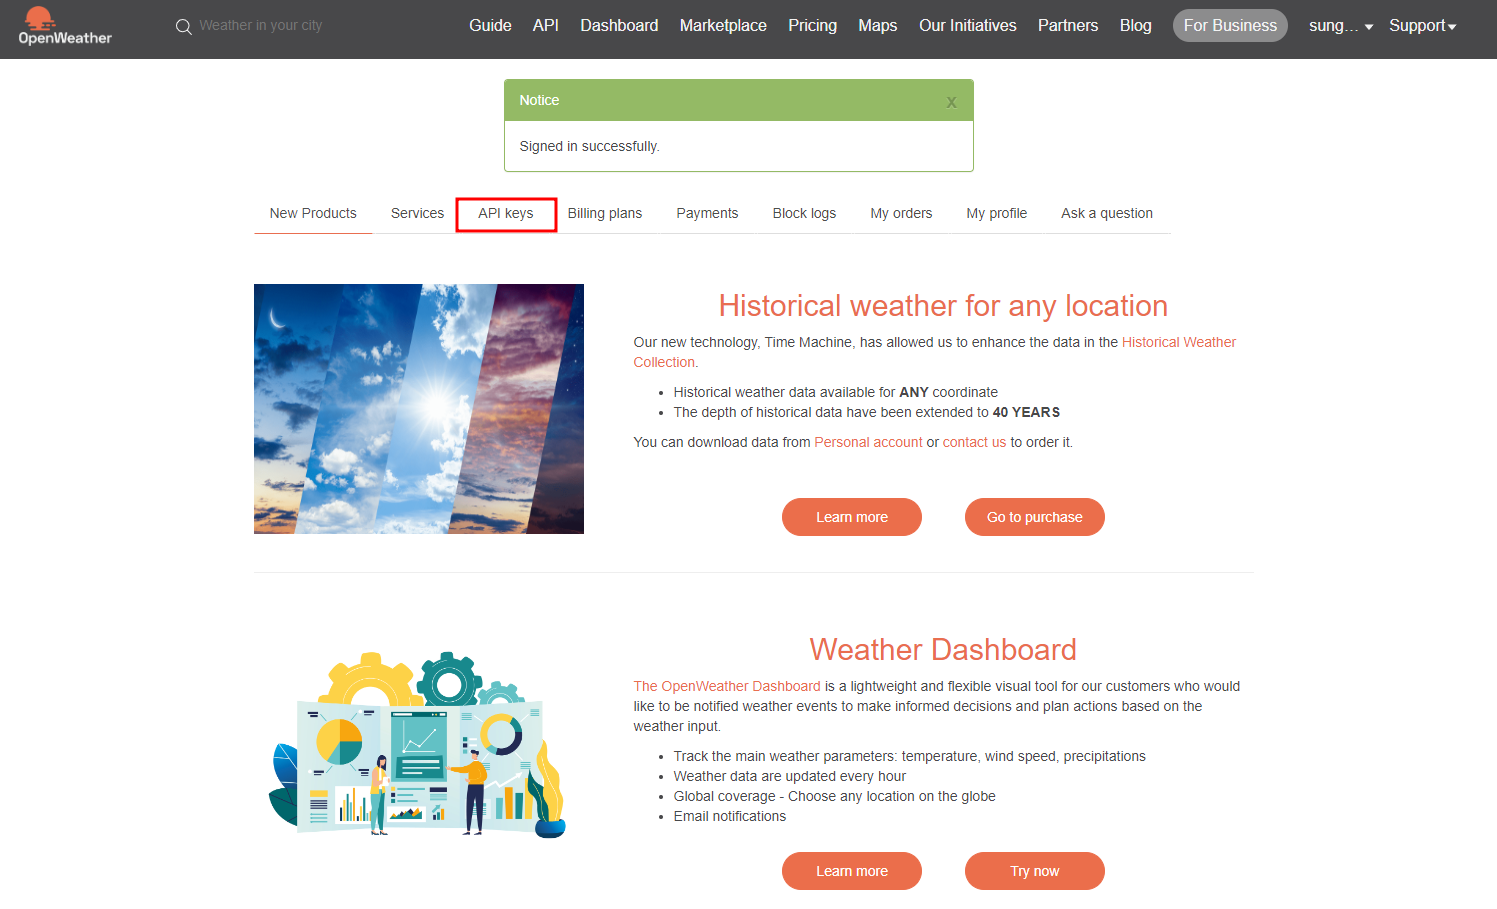This screenshot has height=909, width=1497.
Task: Click the sky collage historical weather image
Action: pyautogui.click(x=419, y=409)
